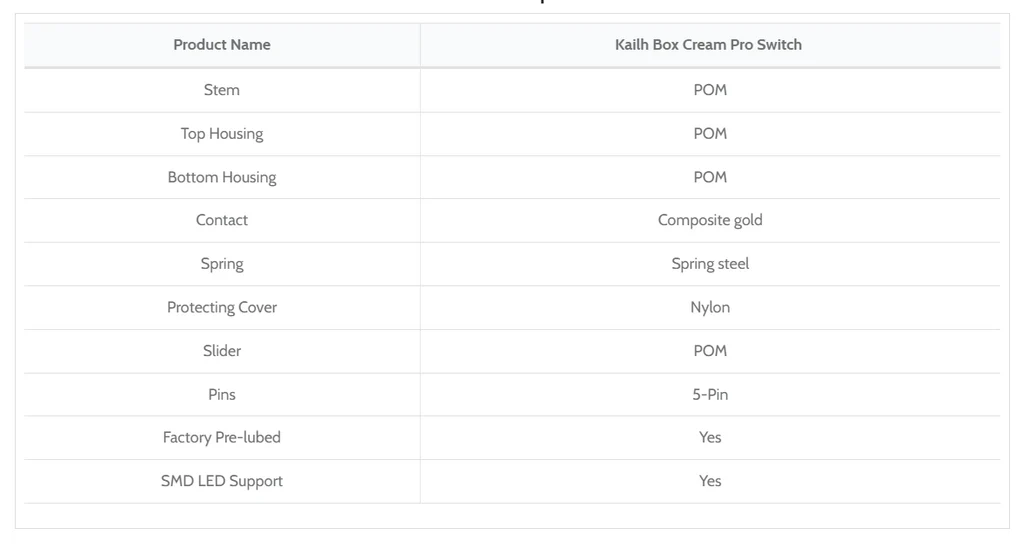Click the POM value for Bottom Housing
This screenshot has height=549, width=1024.
click(710, 177)
